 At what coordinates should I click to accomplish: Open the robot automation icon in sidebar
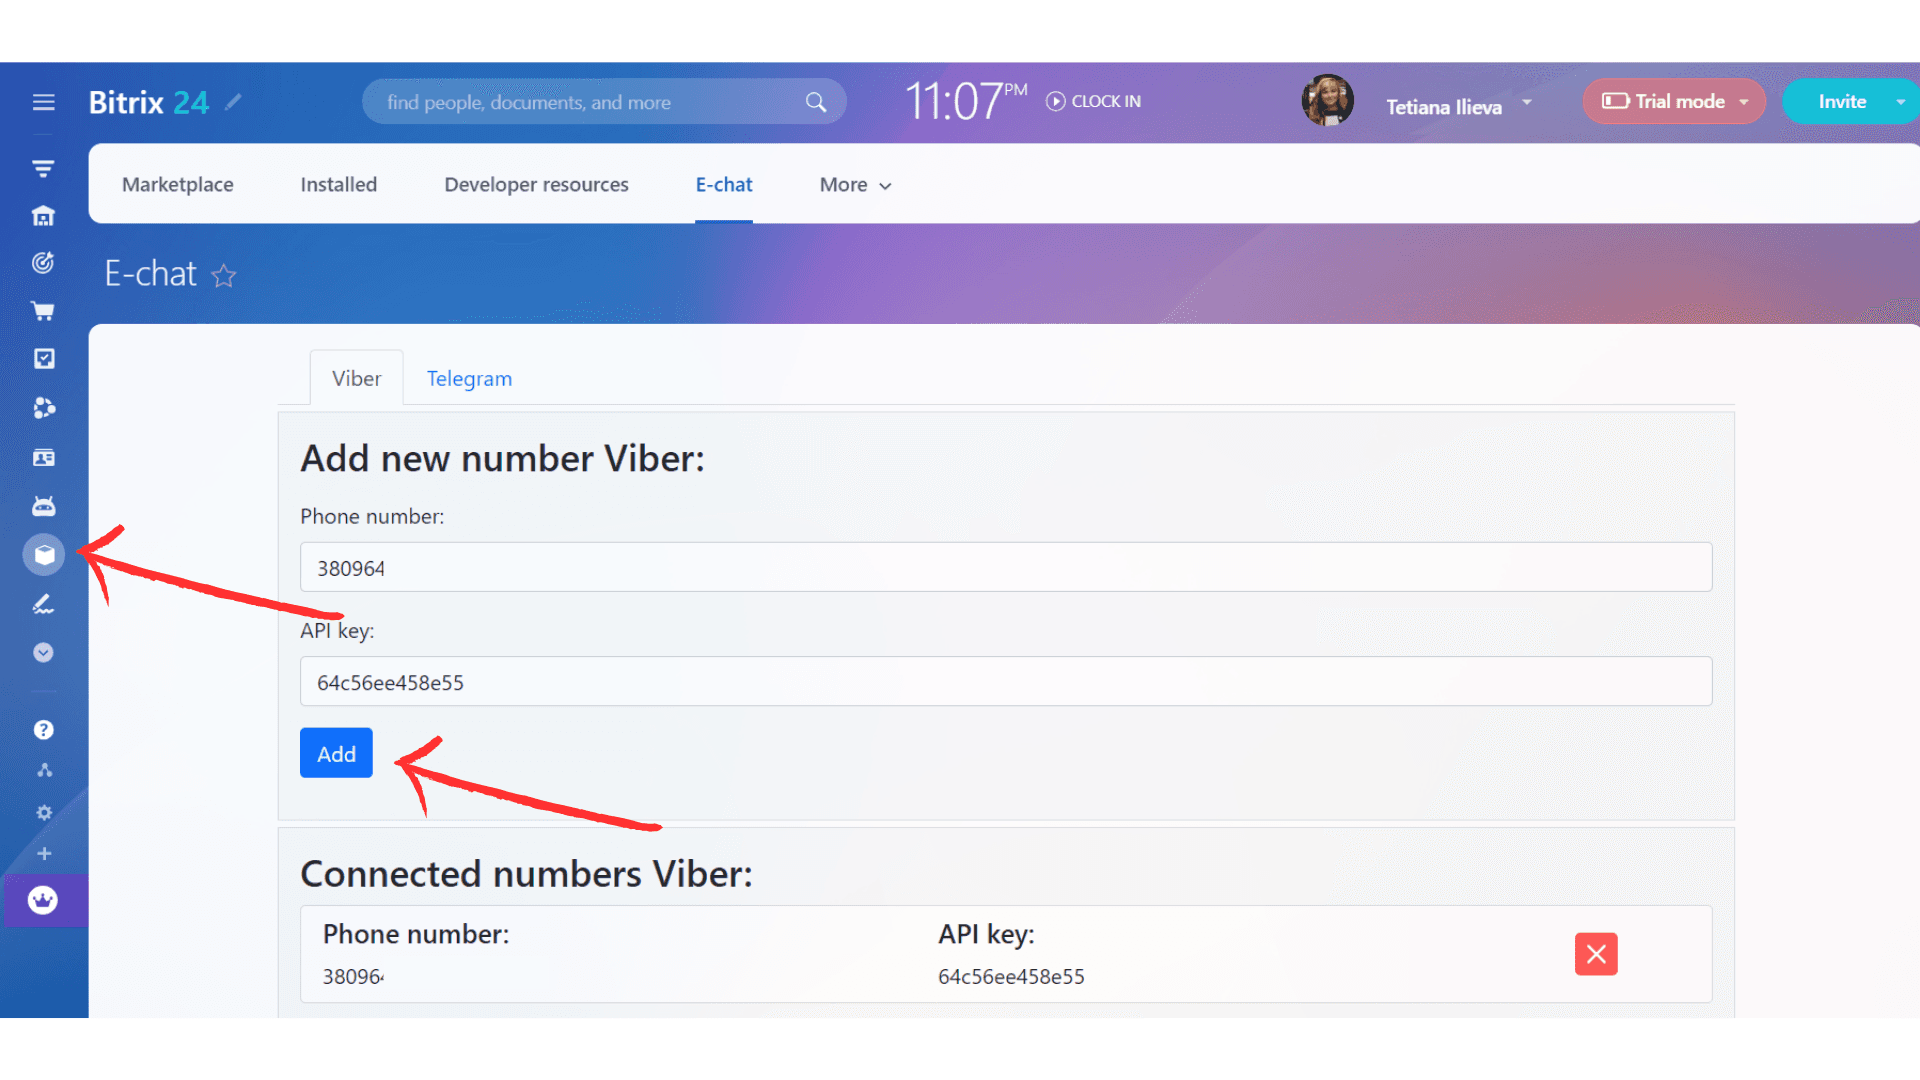43,506
